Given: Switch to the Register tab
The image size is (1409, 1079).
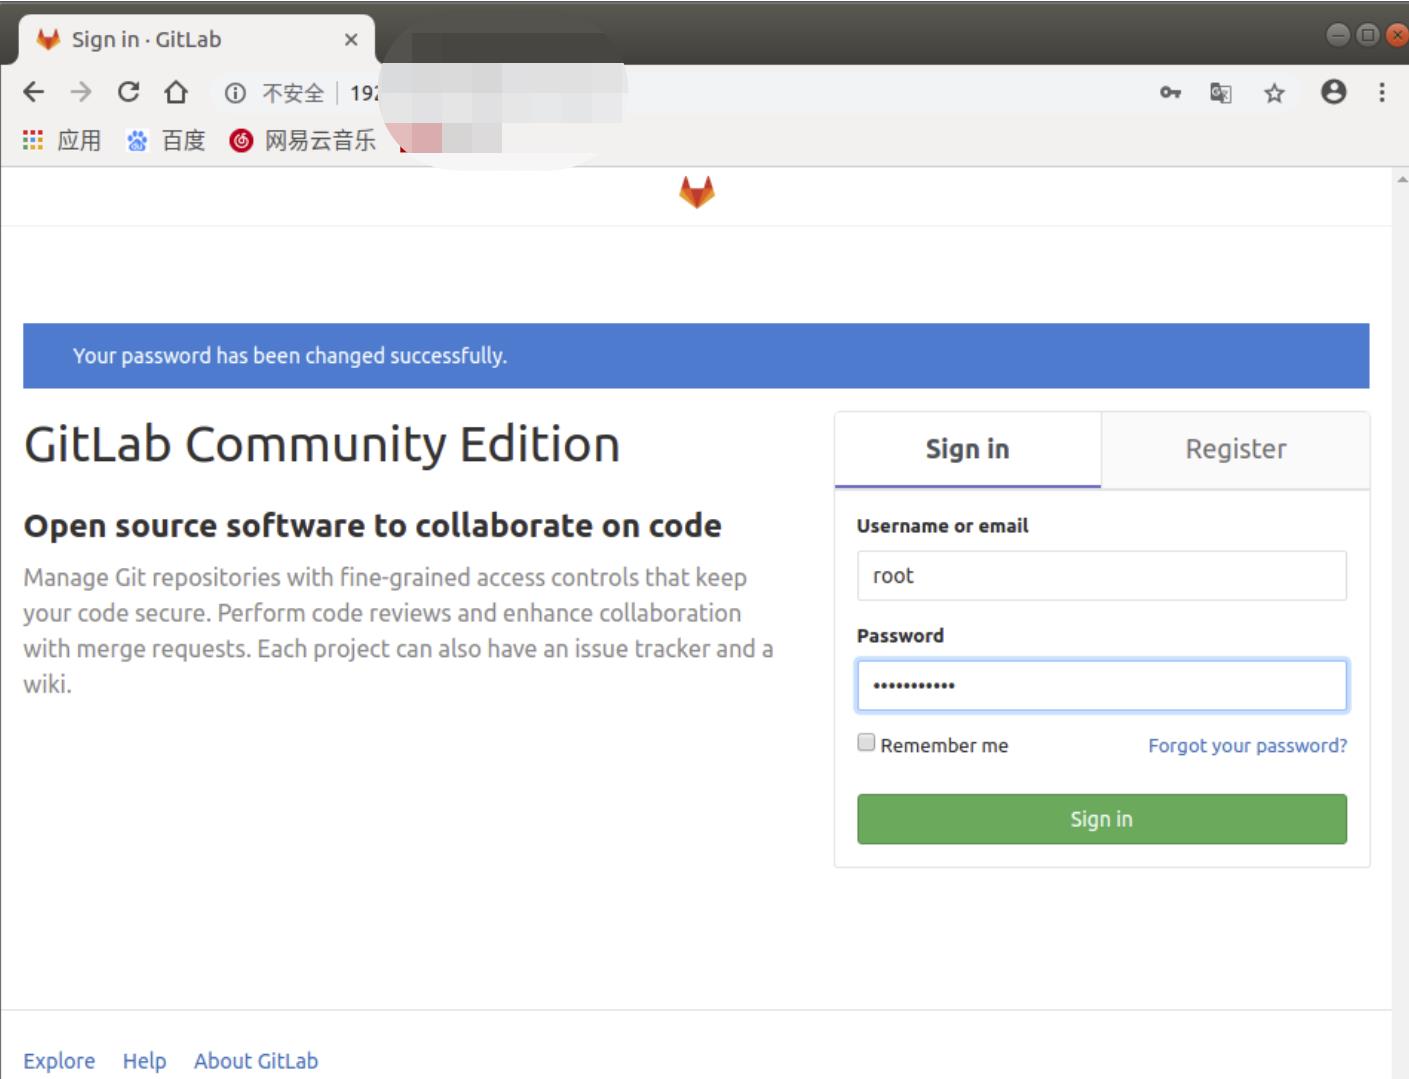Looking at the screenshot, I should [1236, 449].
